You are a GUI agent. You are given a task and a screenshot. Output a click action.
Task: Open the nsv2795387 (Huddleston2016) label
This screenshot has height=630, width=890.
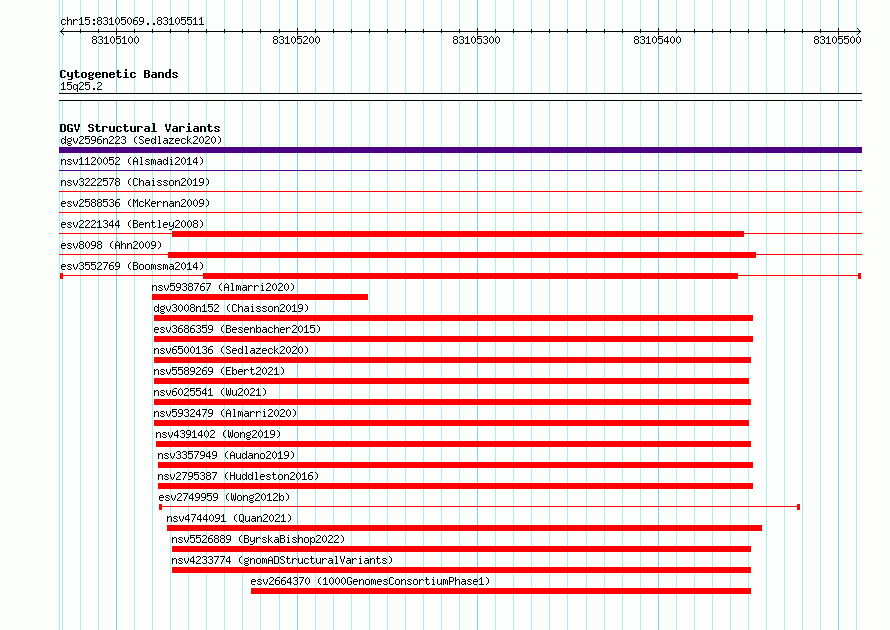[x=238, y=476]
